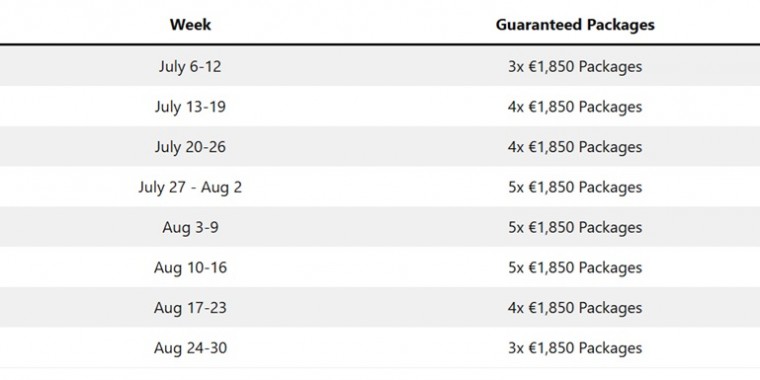This screenshot has width=760, height=380.
Task: Click the dark divider line under headers
Action: 380,45
